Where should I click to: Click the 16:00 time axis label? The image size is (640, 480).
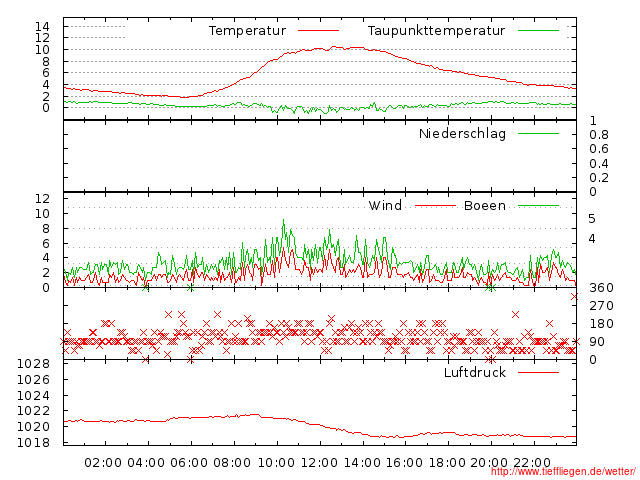[x=404, y=463]
